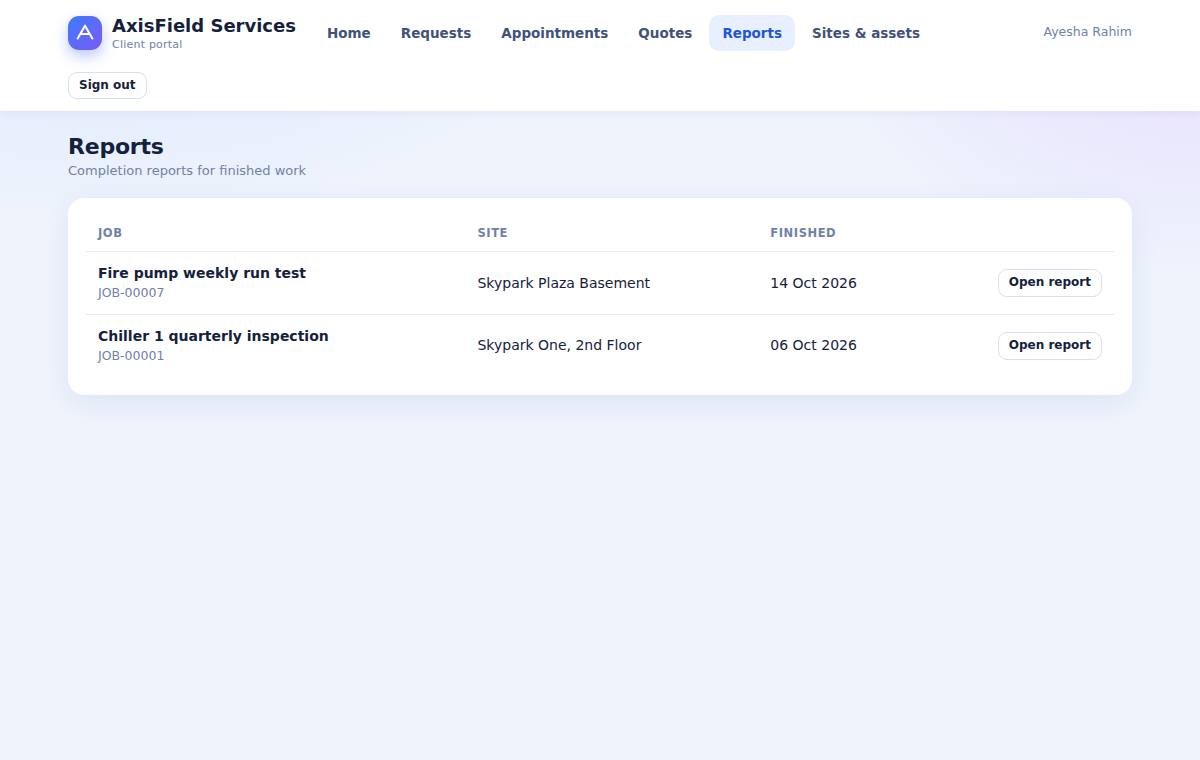This screenshot has height=760, width=1200.
Task: Navigate to Sites & assets
Action: (866, 33)
